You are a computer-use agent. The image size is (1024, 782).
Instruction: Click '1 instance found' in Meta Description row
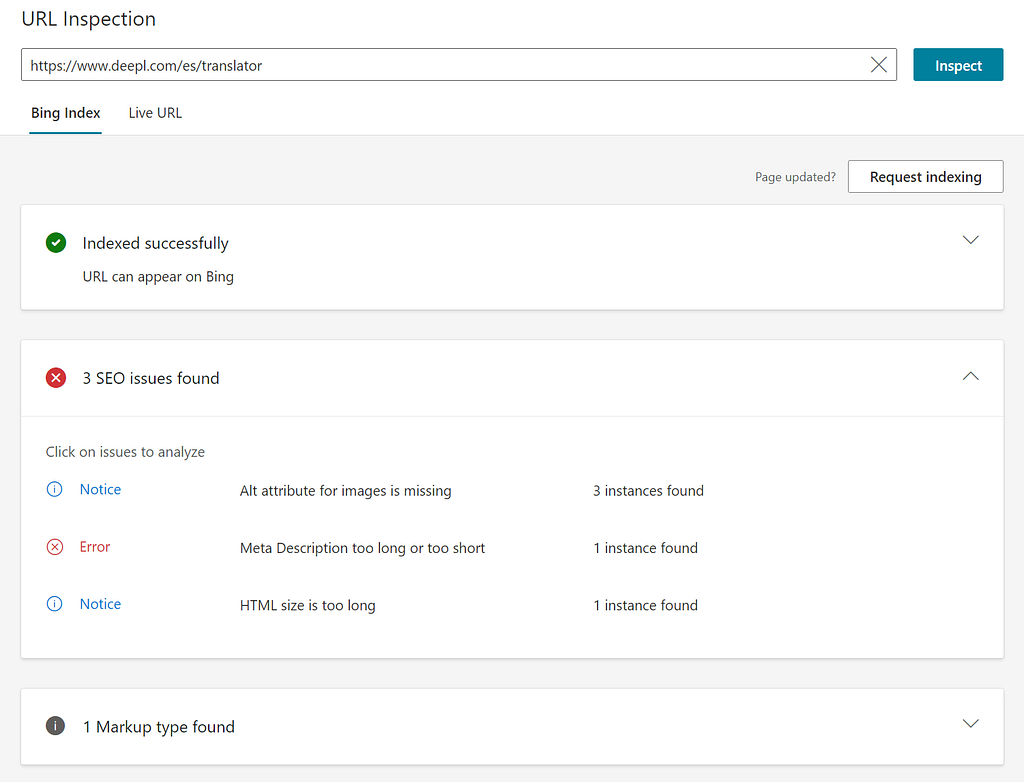click(x=645, y=548)
